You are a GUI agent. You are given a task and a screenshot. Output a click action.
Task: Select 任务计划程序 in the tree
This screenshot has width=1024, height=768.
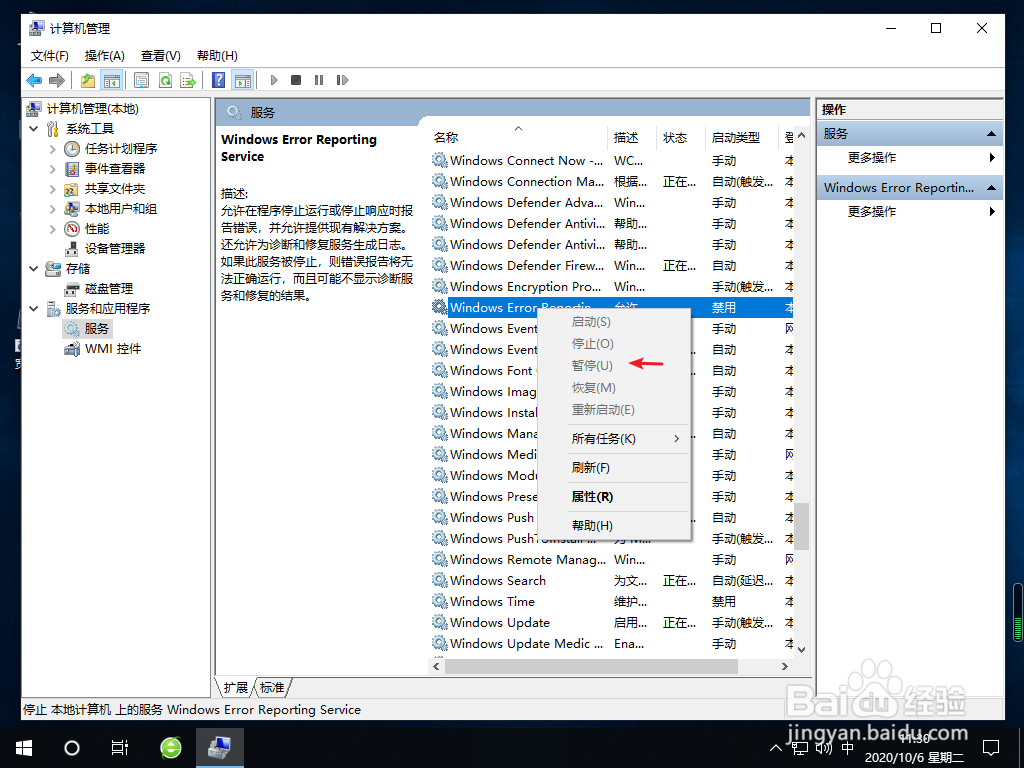pos(121,149)
